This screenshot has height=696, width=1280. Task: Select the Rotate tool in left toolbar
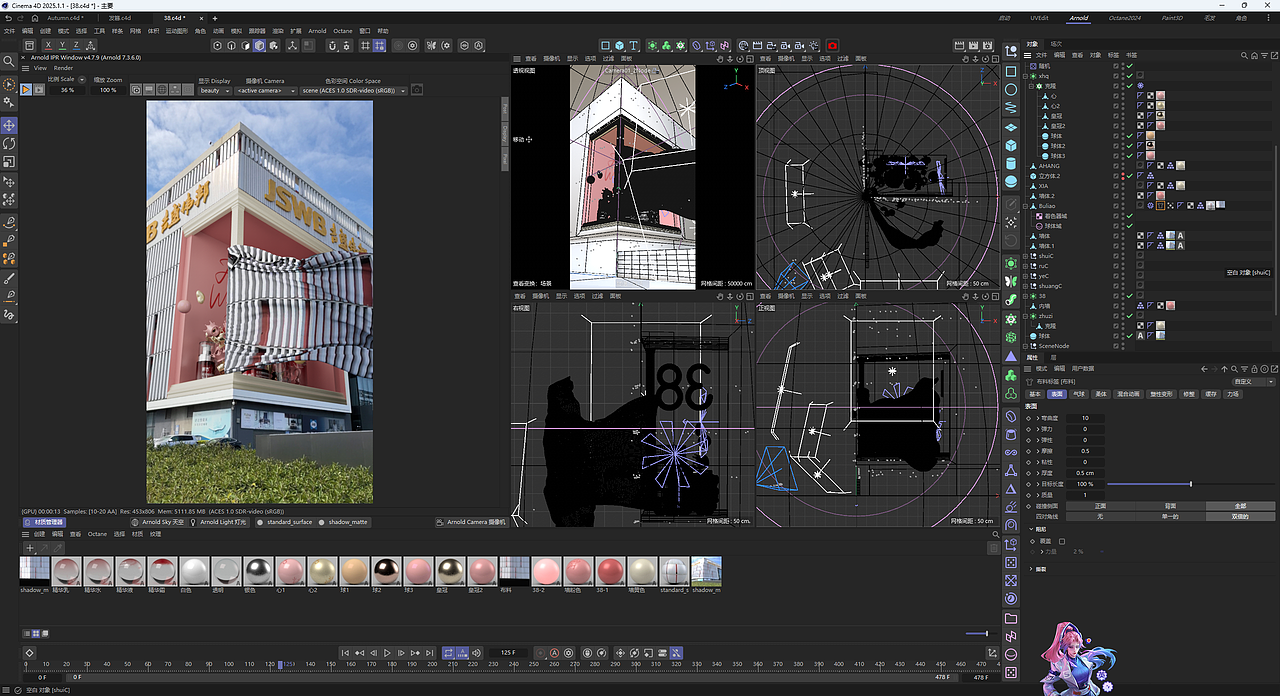point(9,144)
